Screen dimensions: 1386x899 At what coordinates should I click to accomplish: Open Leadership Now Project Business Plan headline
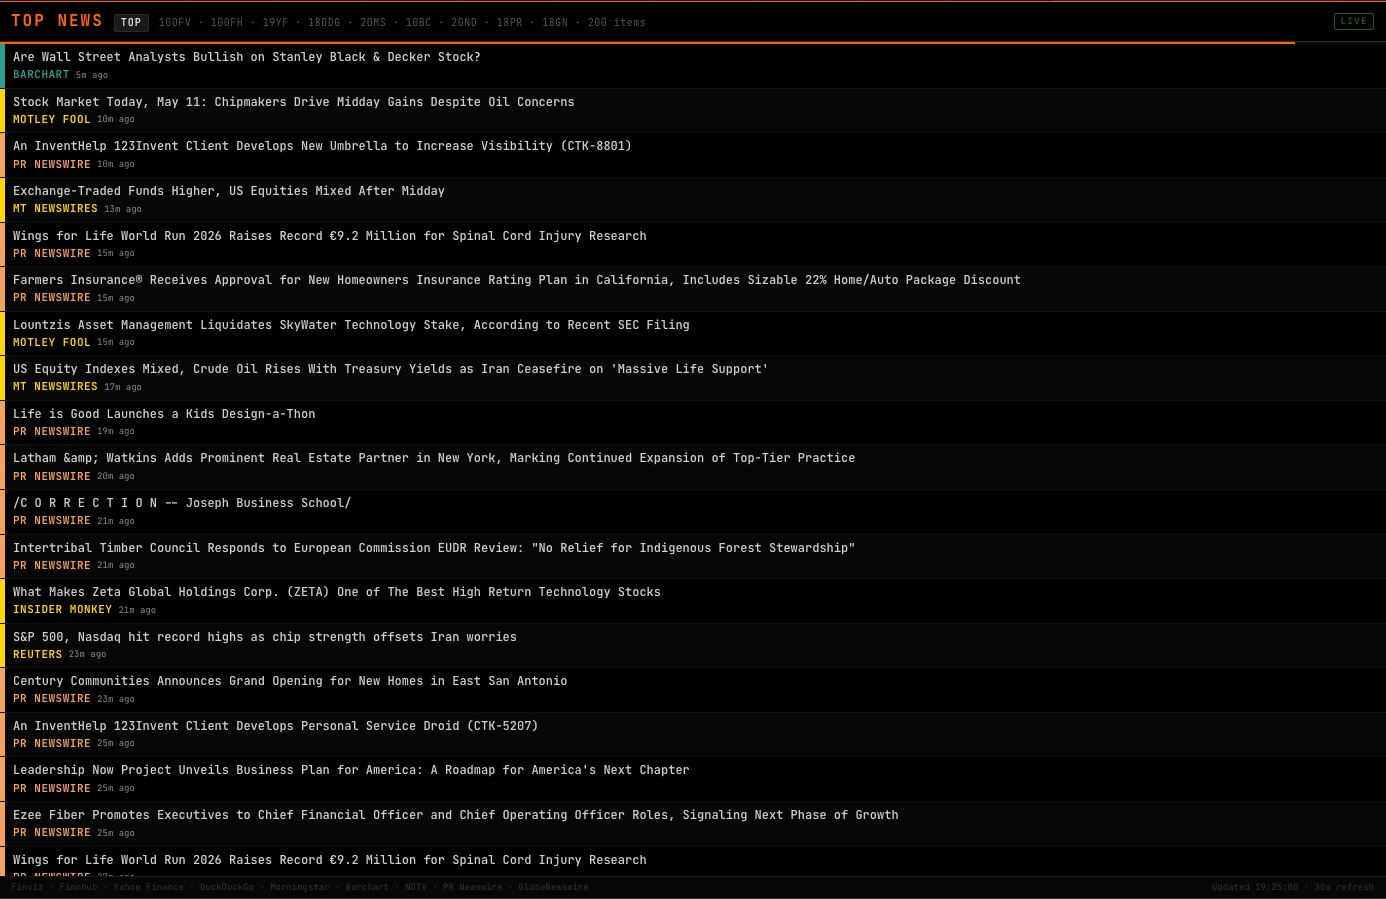pos(351,770)
